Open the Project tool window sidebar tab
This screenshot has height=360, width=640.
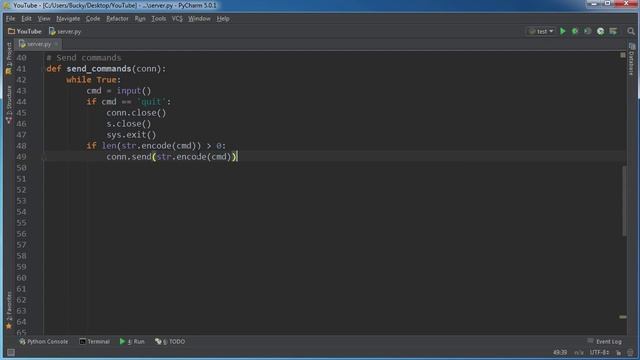[9, 58]
